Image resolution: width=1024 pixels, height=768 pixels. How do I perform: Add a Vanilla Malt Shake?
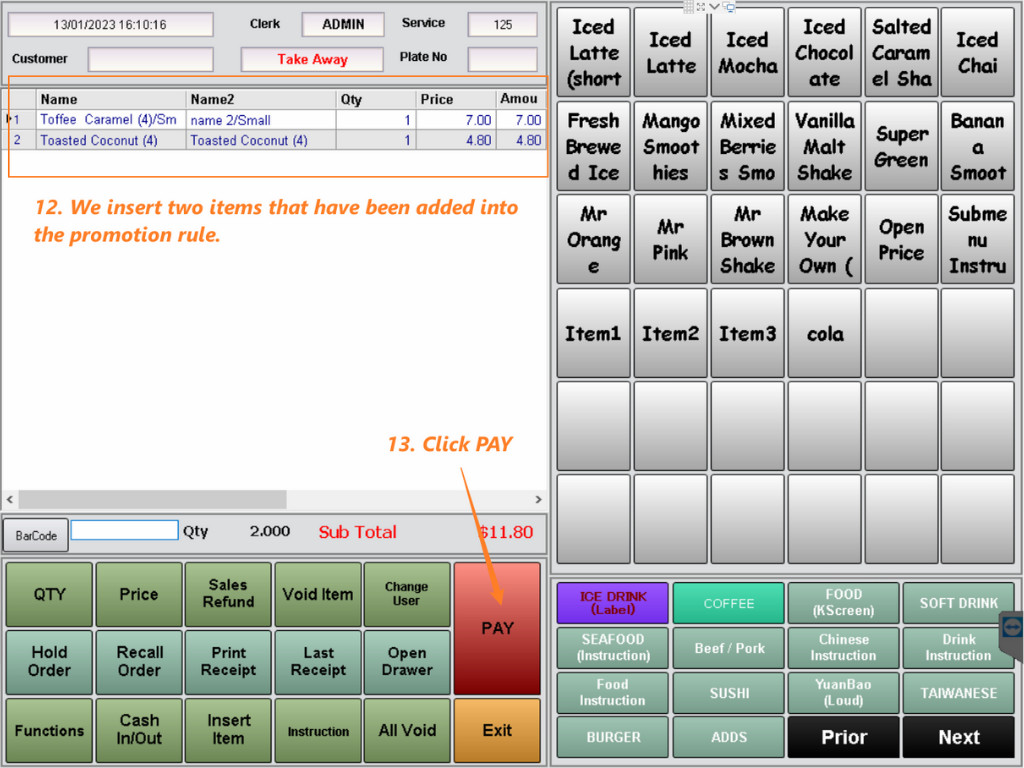pos(824,146)
